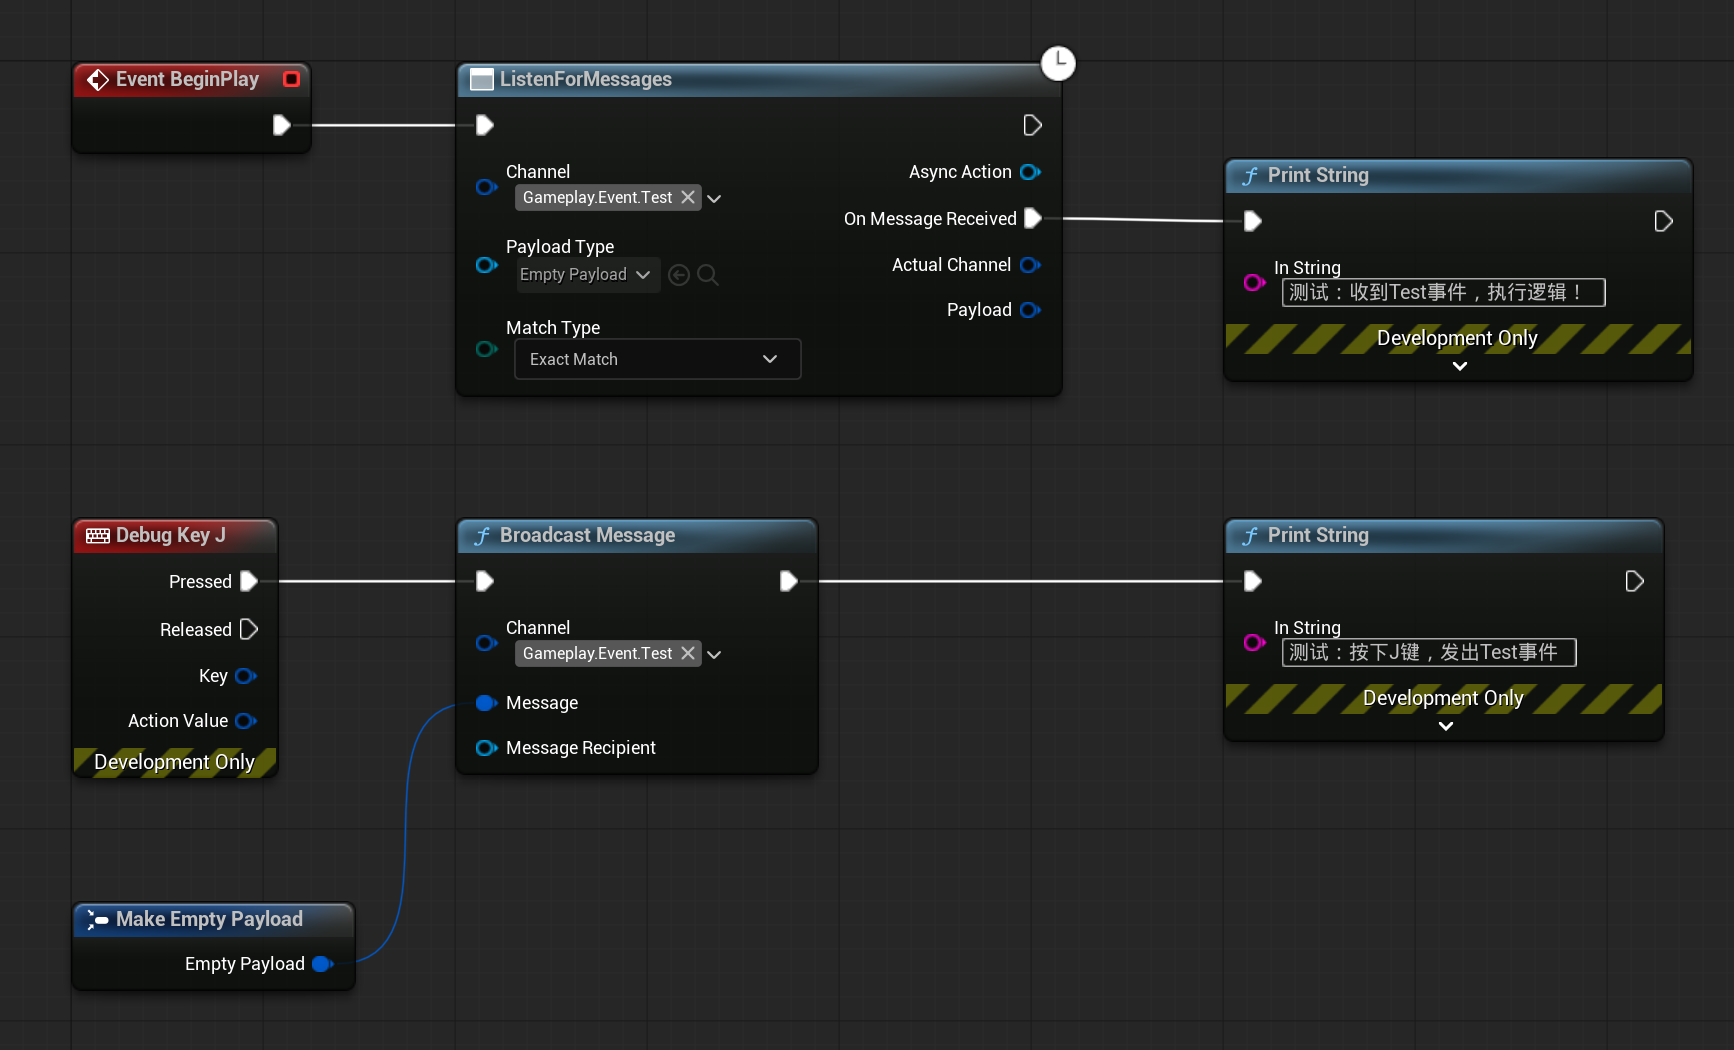Expand the top Print String advanced options
1734x1050 pixels.
1459,366
